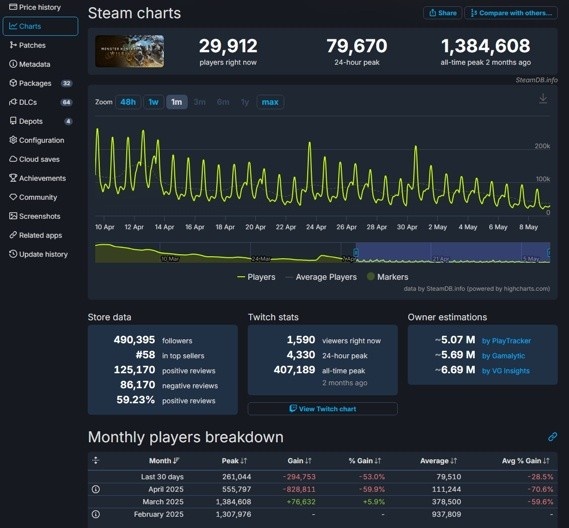Click Compare with others button
Viewport: 569px width, 528px height.
pyautogui.click(x=511, y=13)
